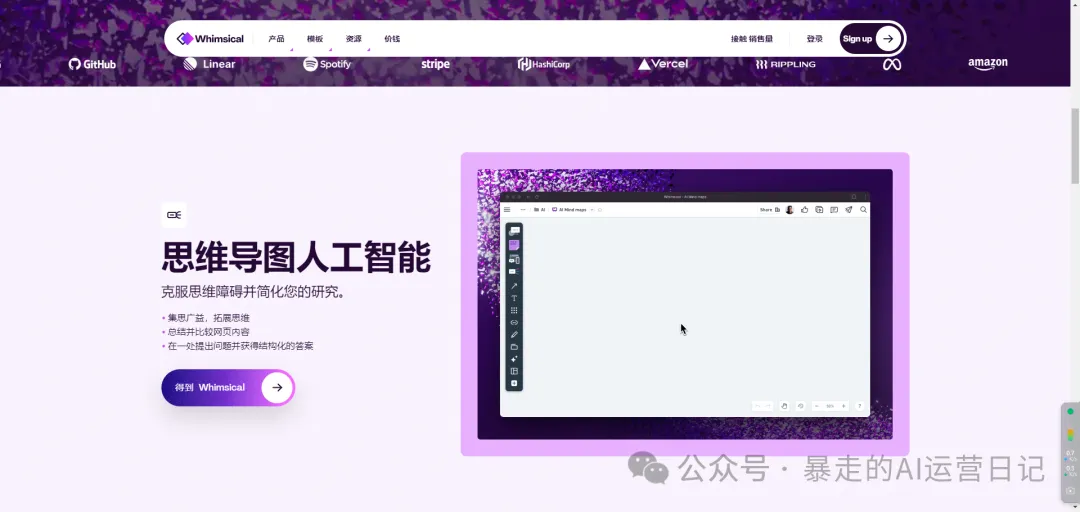Click the mind map icon above the heading
This screenshot has height=512, width=1080.
(x=174, y=215)
